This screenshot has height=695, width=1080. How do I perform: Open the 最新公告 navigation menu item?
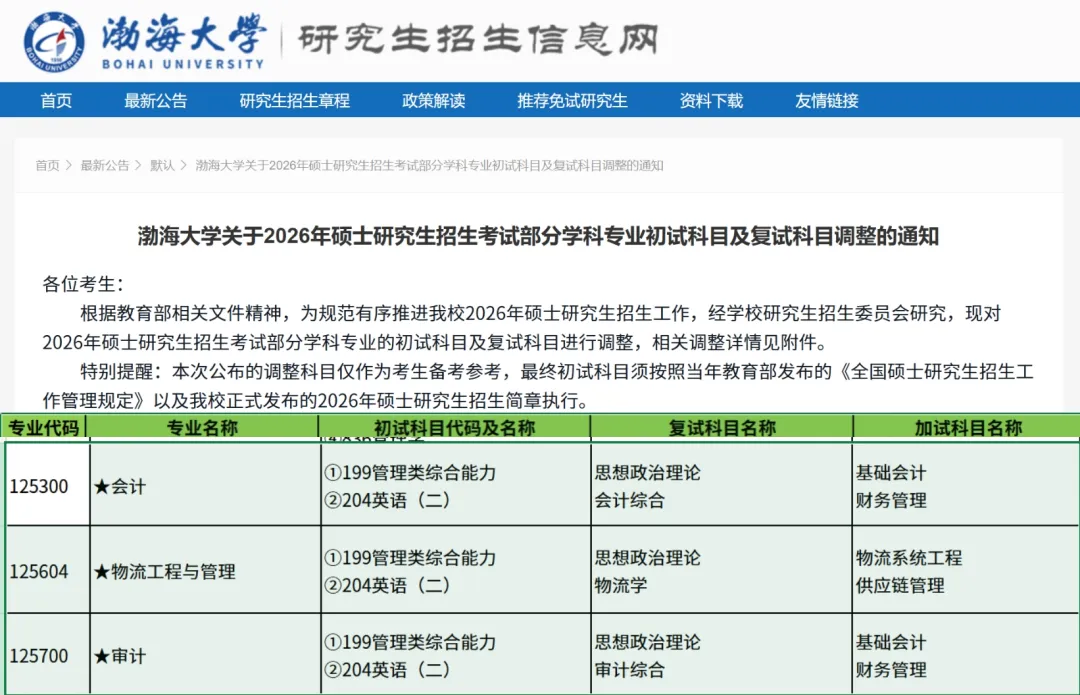pos(156,101)
